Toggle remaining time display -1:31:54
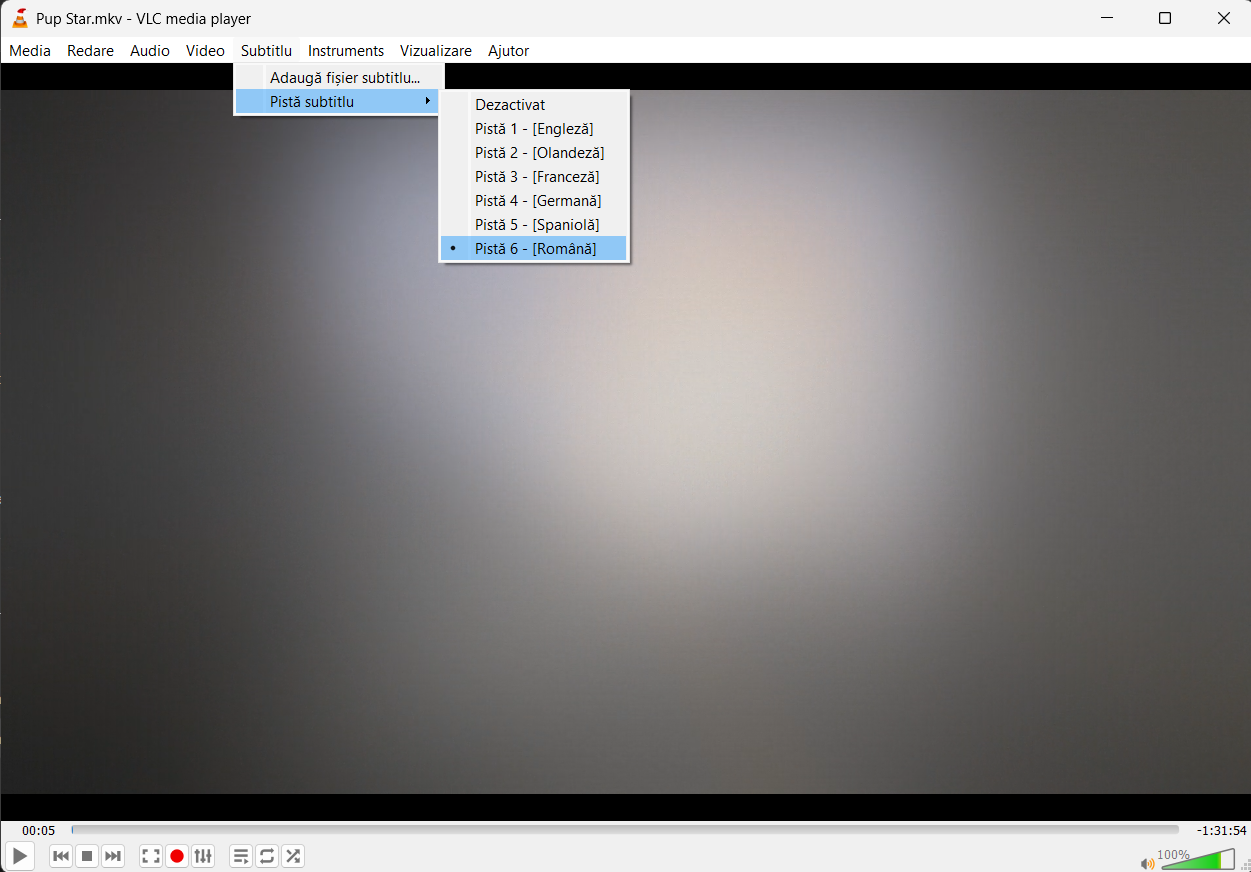 tap(1221, 831)
